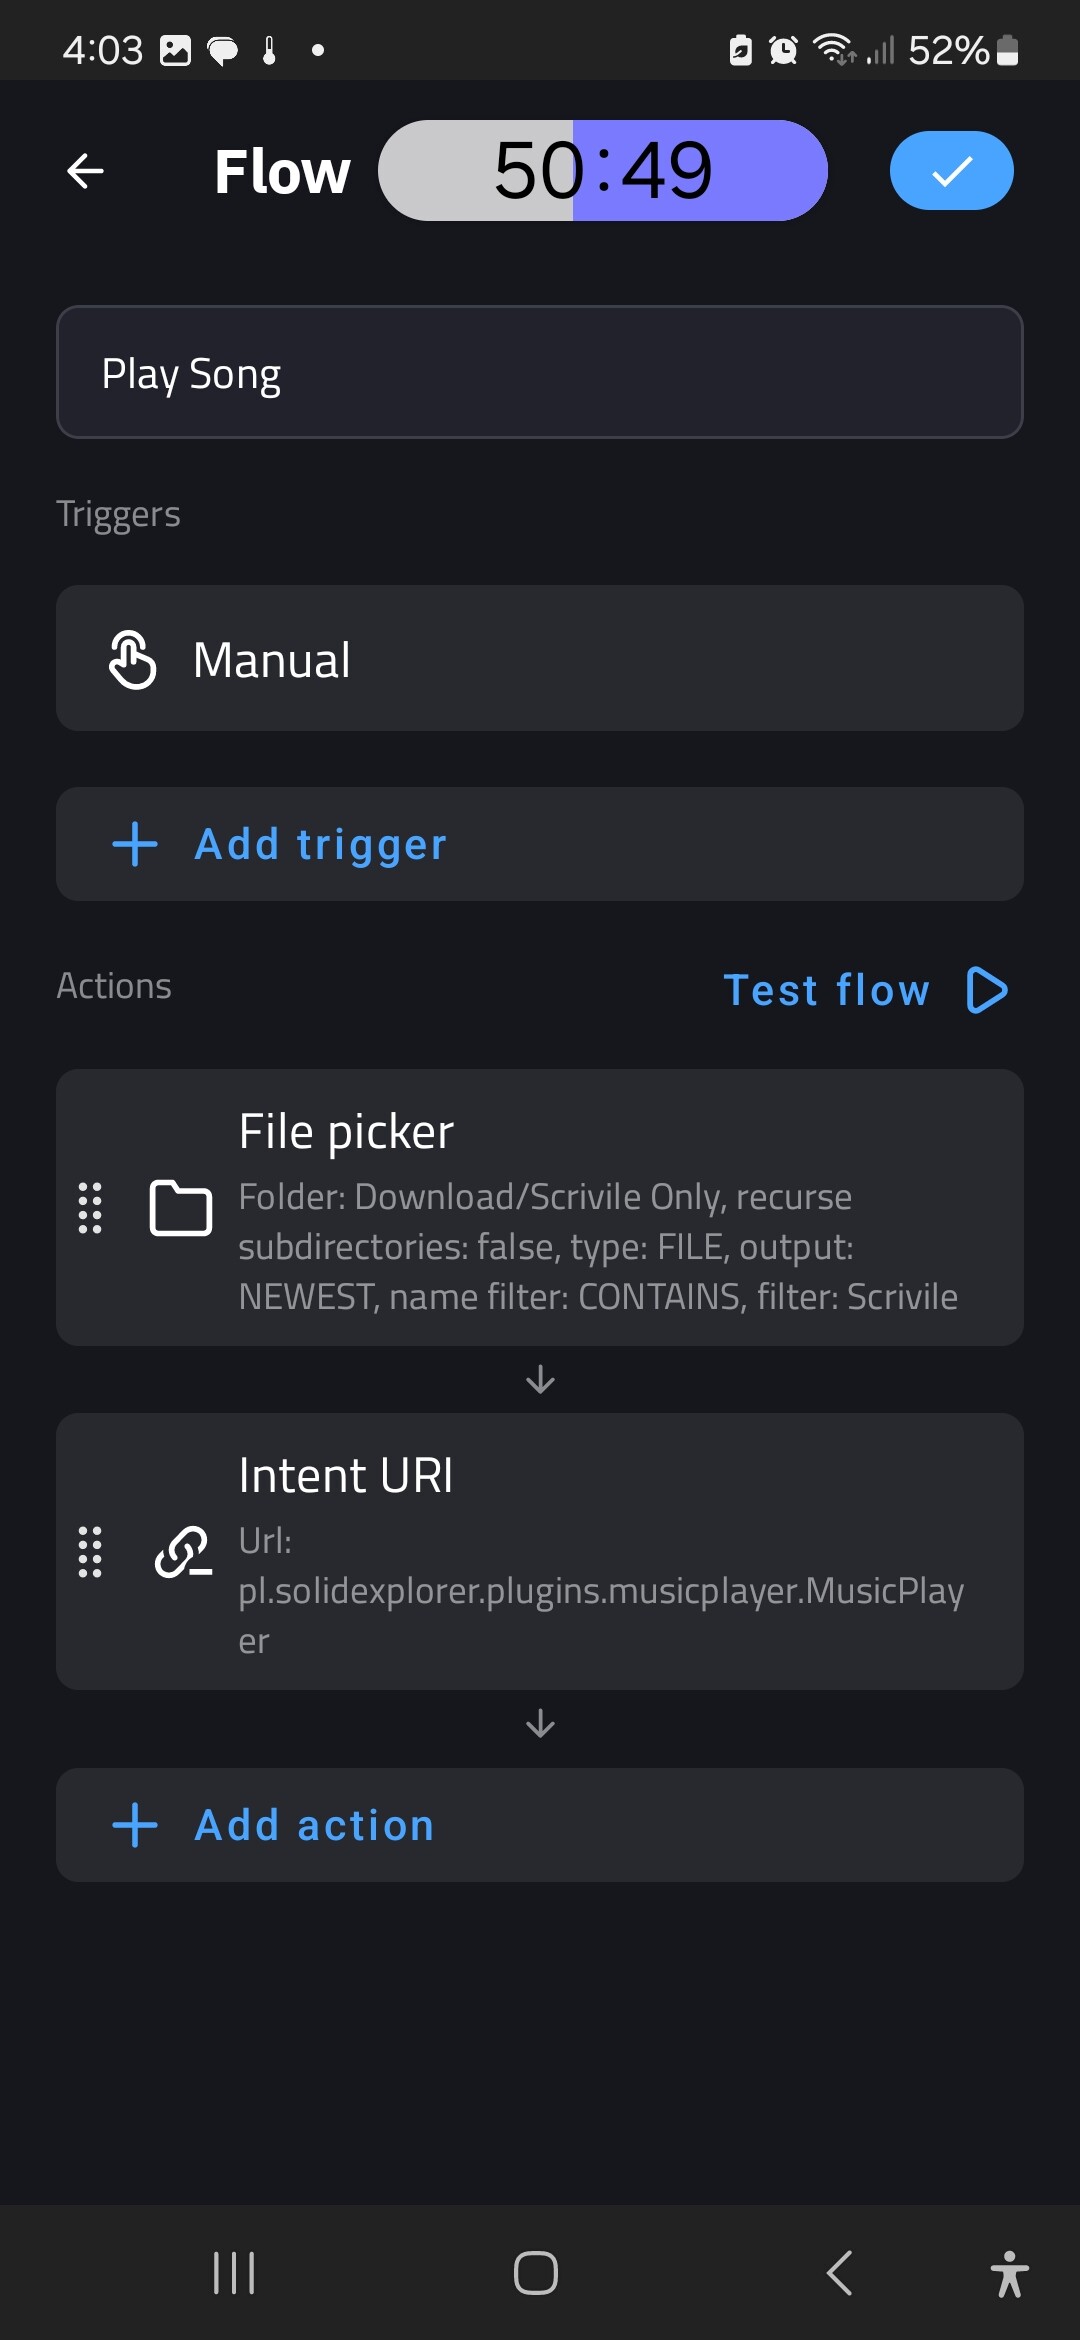Viewport: 1080px width, 2340px height.
Task: Open Android recent apps navigation button
Action: point(235,2273)
